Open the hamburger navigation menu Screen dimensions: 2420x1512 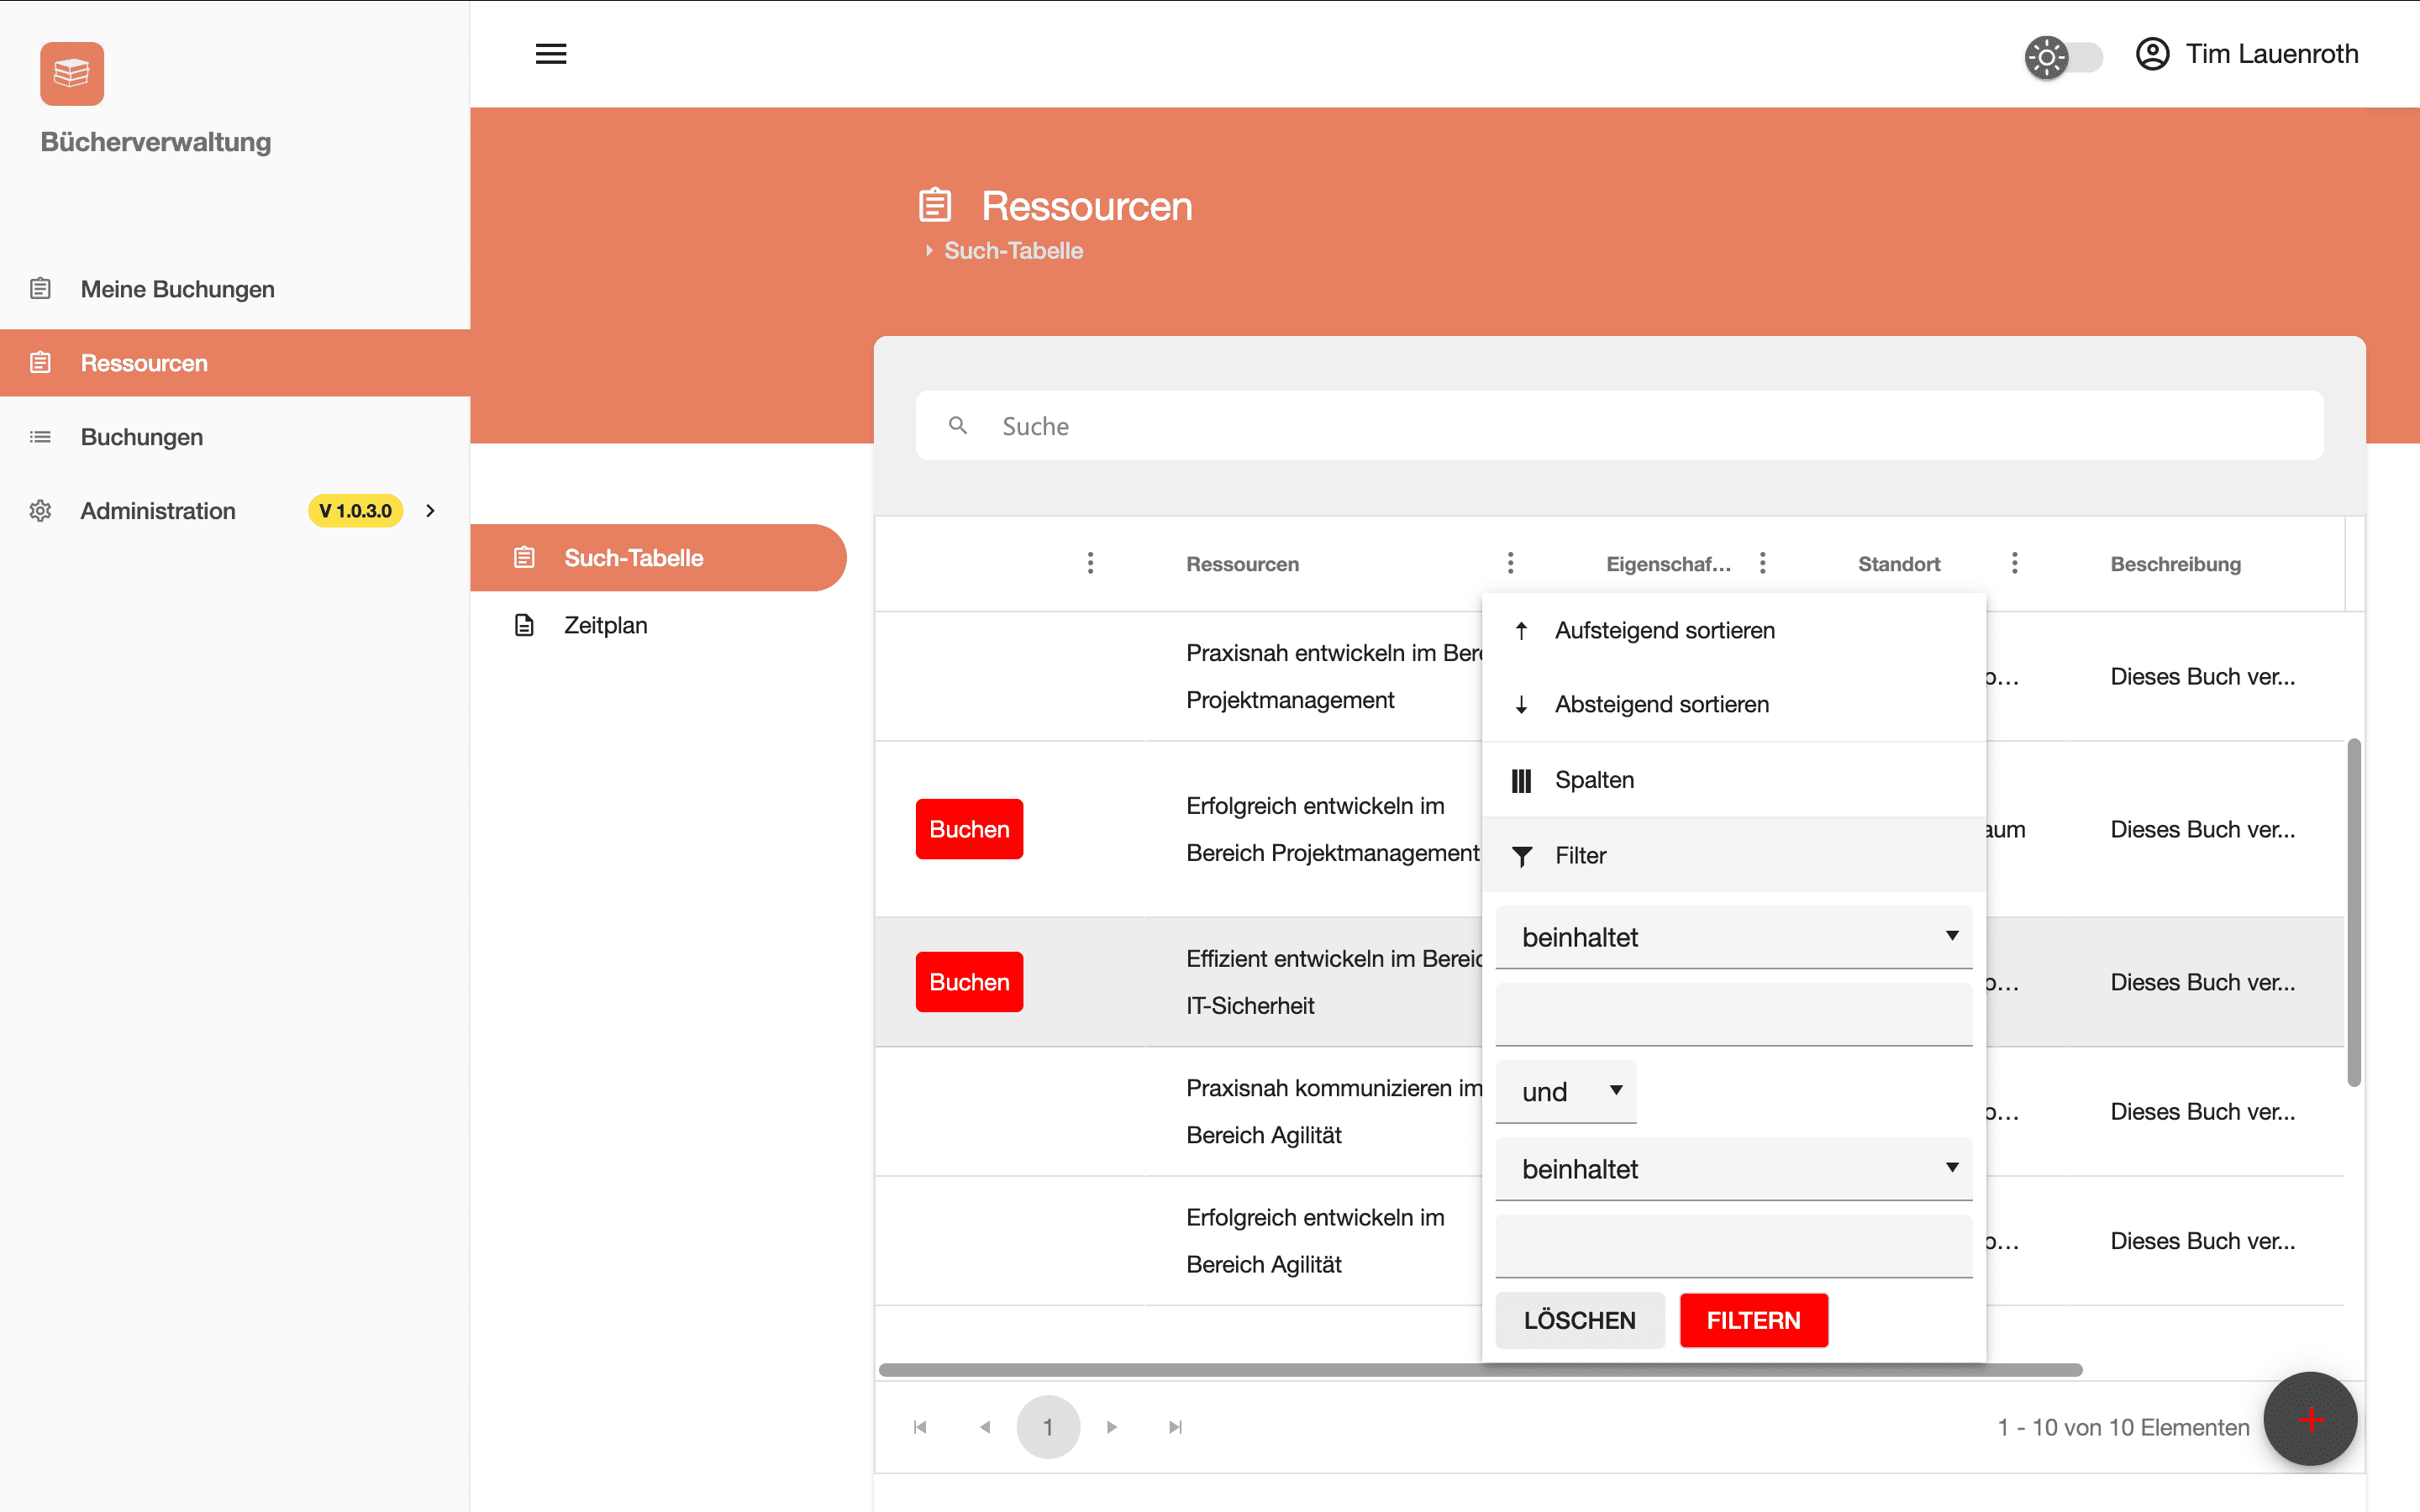click(x=551, y=54)
